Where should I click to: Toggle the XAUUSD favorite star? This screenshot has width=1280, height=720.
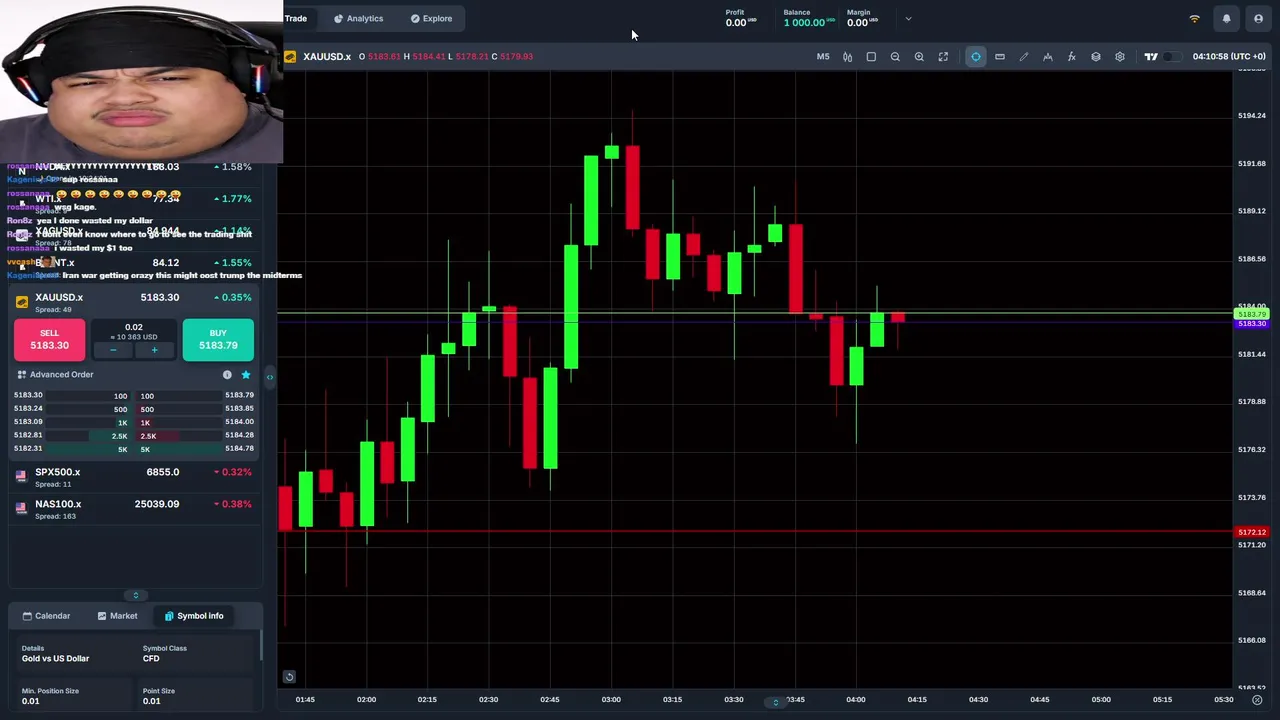pyautogui.click(x=246, y=375)
